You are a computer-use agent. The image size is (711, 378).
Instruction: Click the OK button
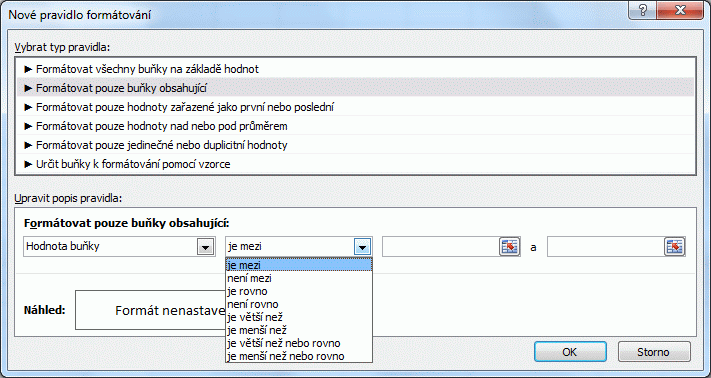[x=570, y=352]
